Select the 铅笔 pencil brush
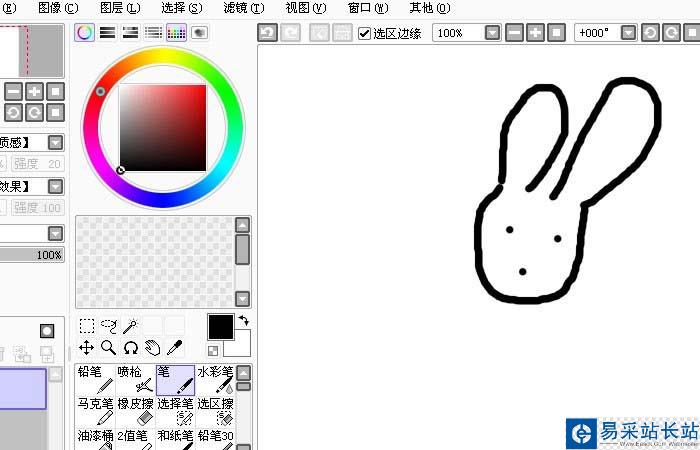This screenshot has width=700, height=450. click(x=96, y=380)
